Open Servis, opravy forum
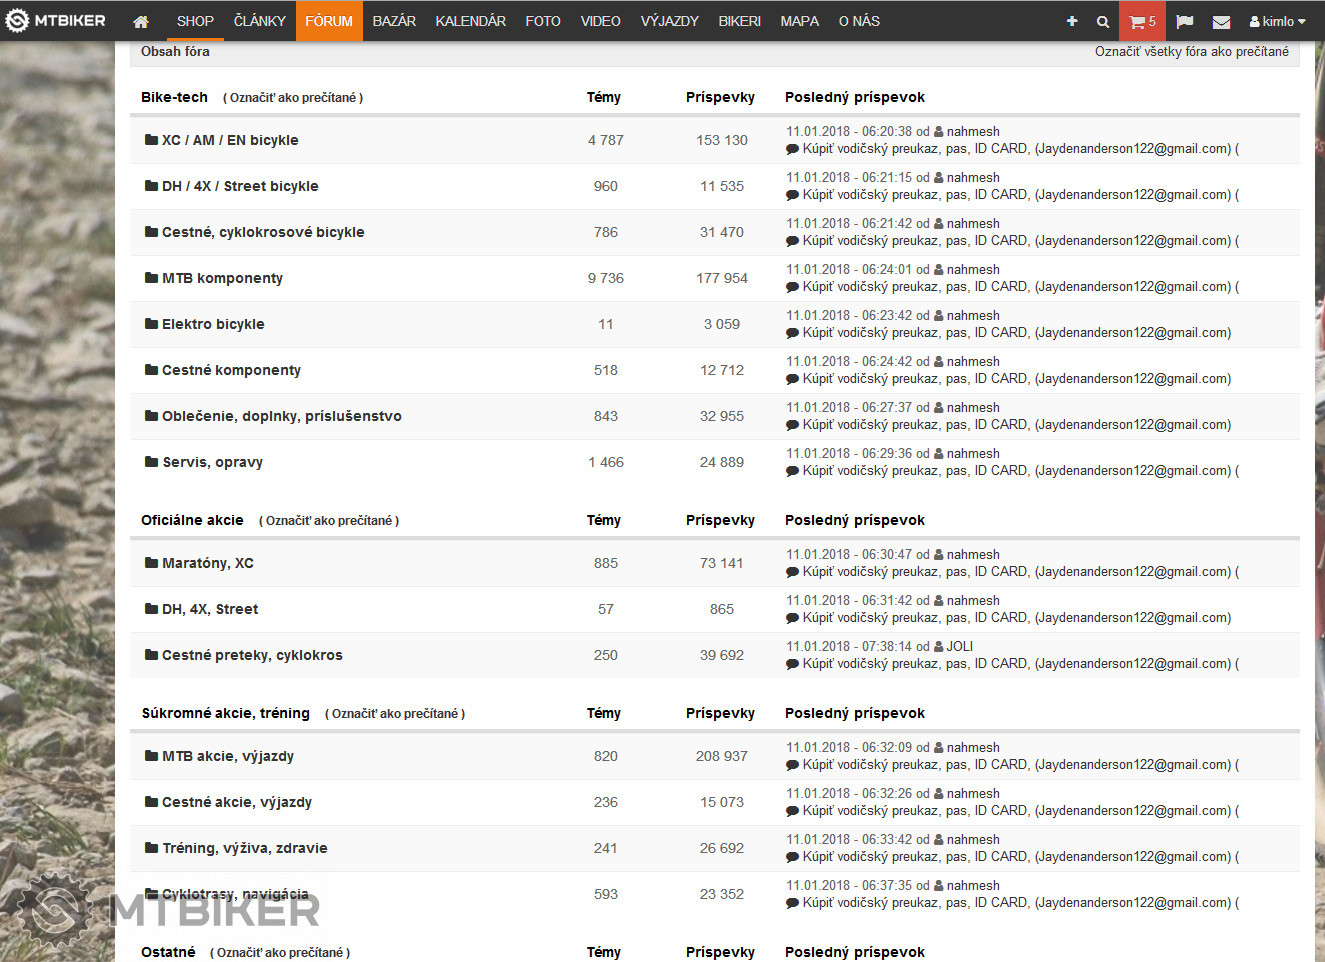This screenshot has width=1325, height=962. tap(212, 462)
